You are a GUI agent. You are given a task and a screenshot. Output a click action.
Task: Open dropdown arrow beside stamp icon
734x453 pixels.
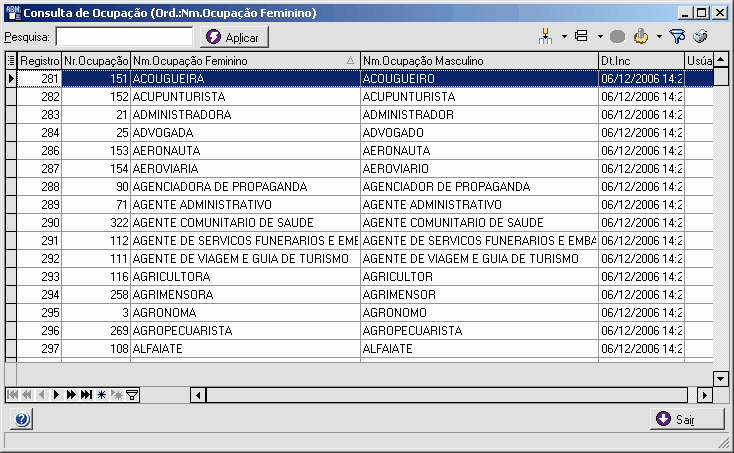[x=659, y=37]
